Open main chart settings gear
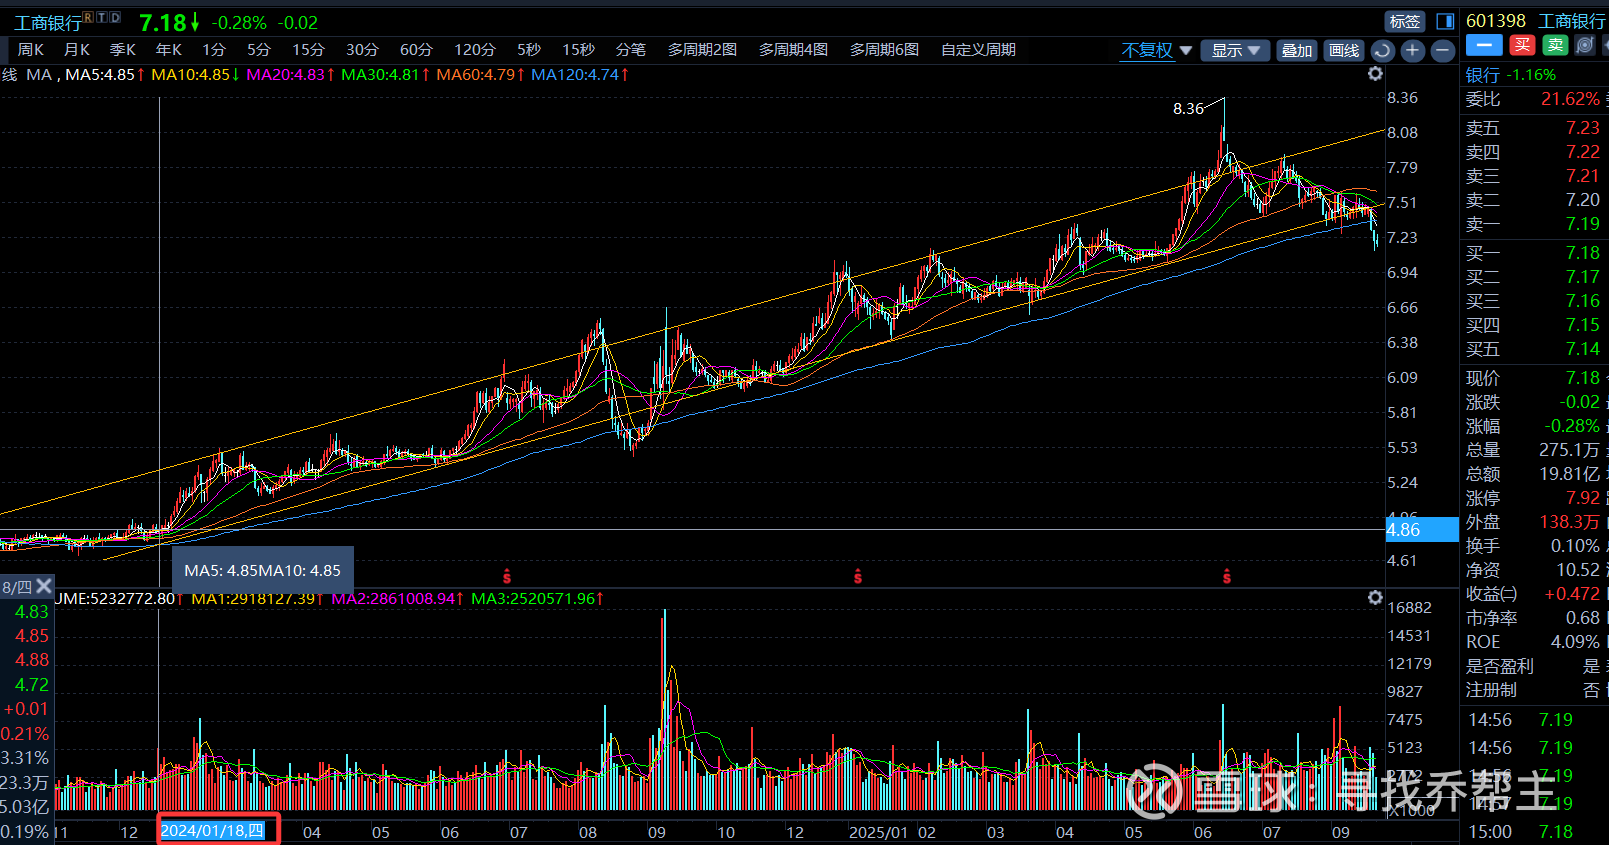This screenshot has width=1609, height=845. (1375, 74)
